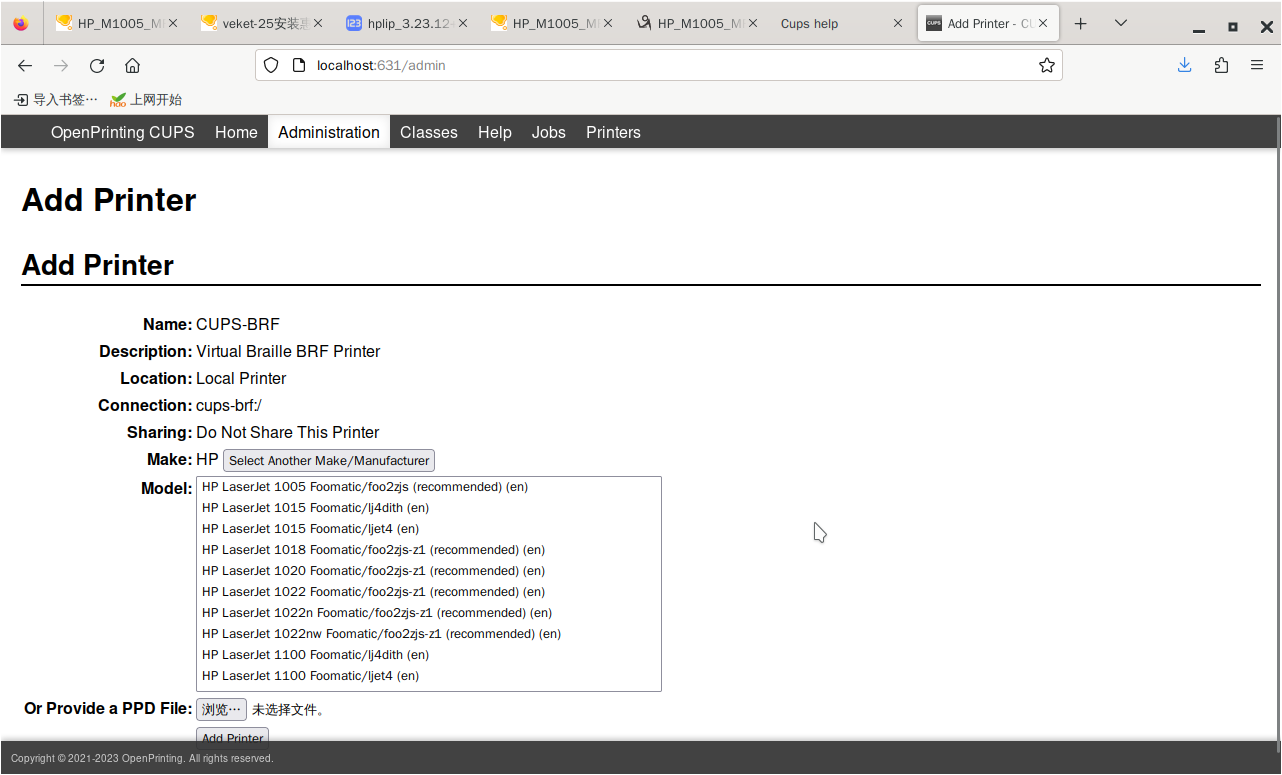This screenshot has height=775, width=1282.
Task: Open the Jobs section
Action: point(549,132)
